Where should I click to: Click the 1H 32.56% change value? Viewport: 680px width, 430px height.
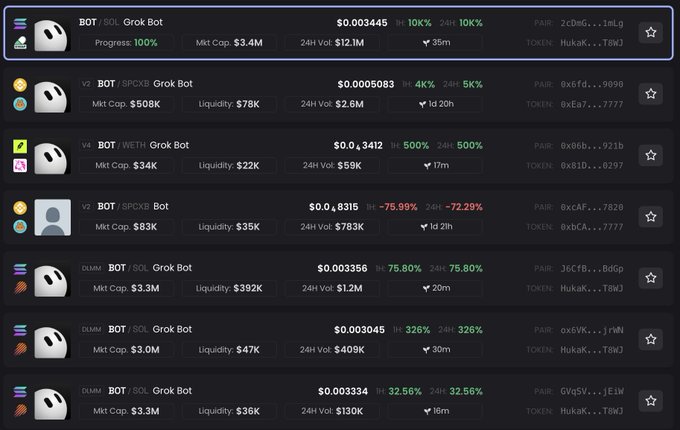click(405, 391)
